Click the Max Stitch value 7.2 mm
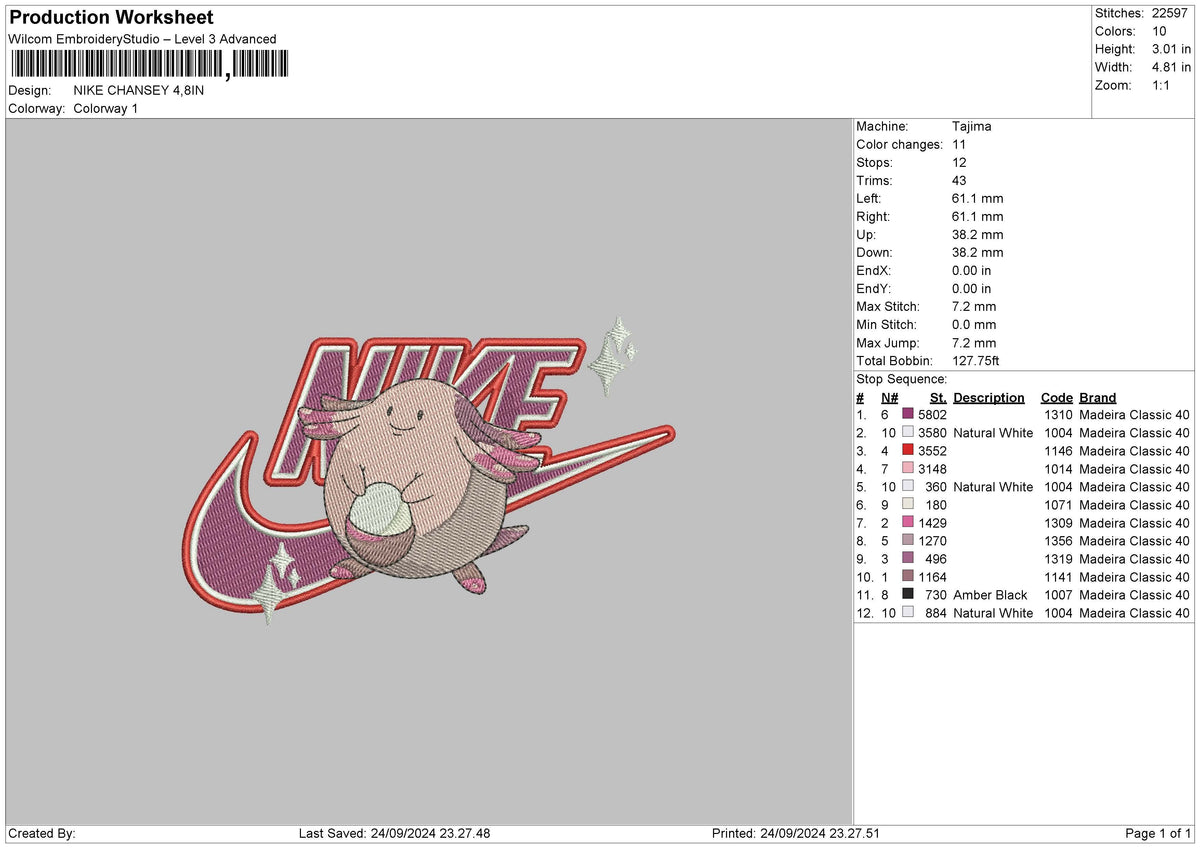 coord(974,306)
